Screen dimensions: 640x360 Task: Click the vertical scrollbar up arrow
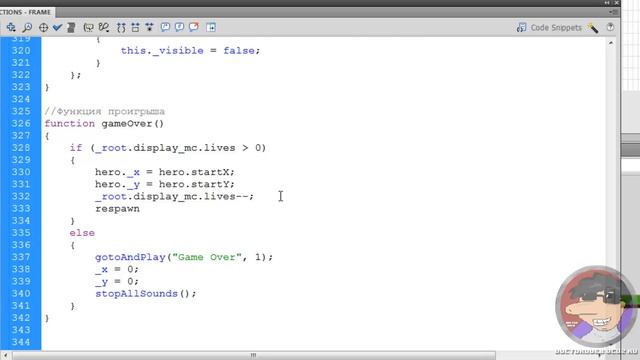pos(611,43)
